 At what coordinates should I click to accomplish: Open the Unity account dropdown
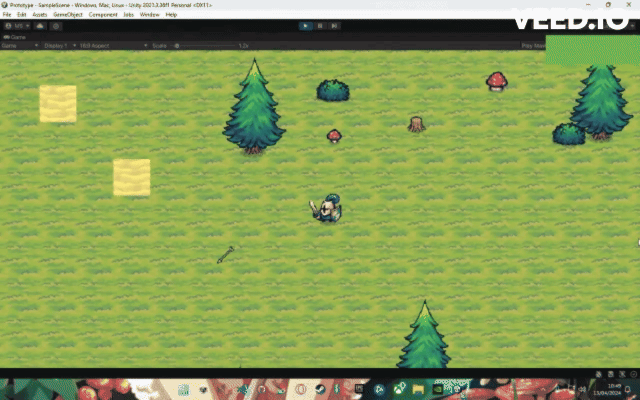pyautogui.click(x=17, y=26)
